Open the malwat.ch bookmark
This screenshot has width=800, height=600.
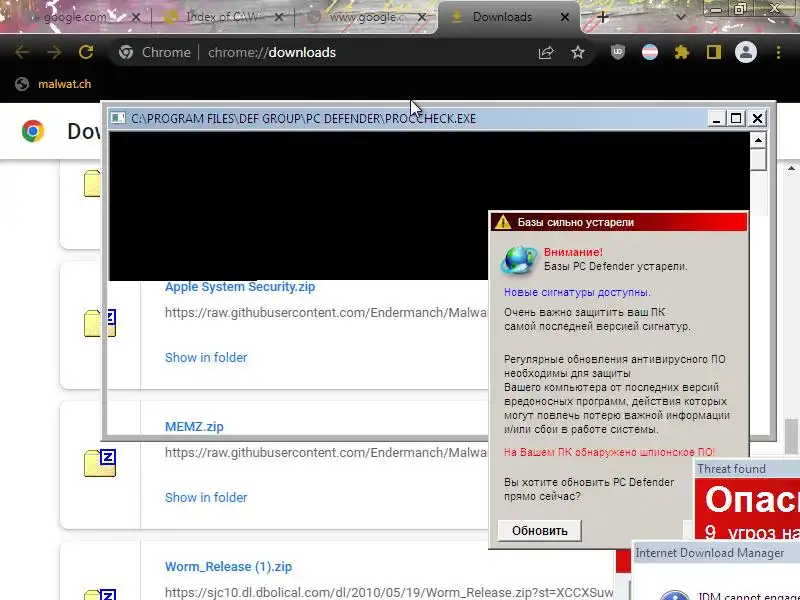[x=53, y=84]
